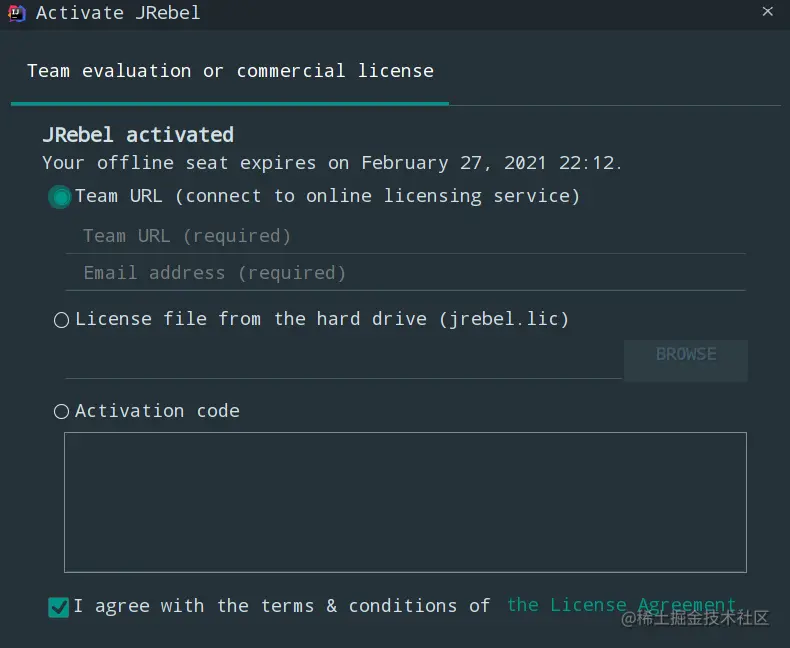790x648 pixels.
Task: Click the offline seat expiration message
Action: 333,163
